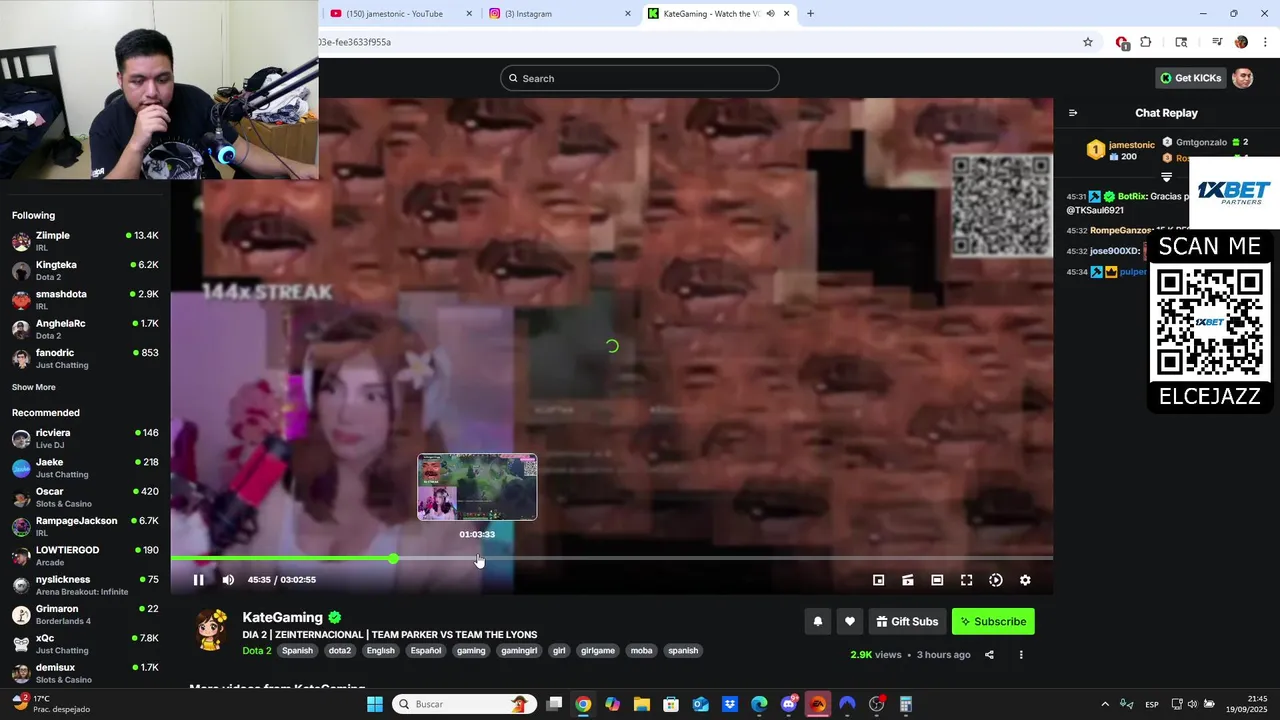
Task: Close the Instagram tab
Action: point(628,14)
